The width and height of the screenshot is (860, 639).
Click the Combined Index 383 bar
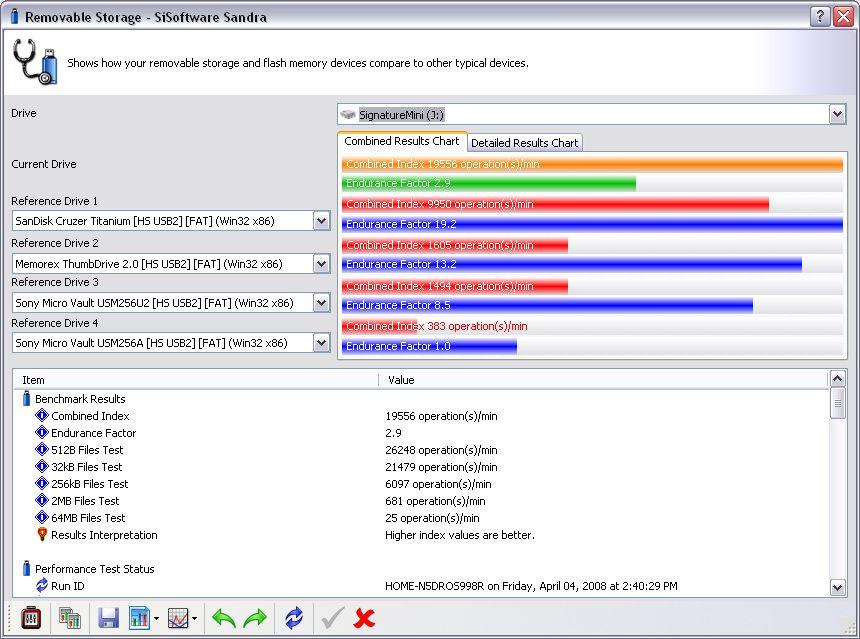click(380, 326)
